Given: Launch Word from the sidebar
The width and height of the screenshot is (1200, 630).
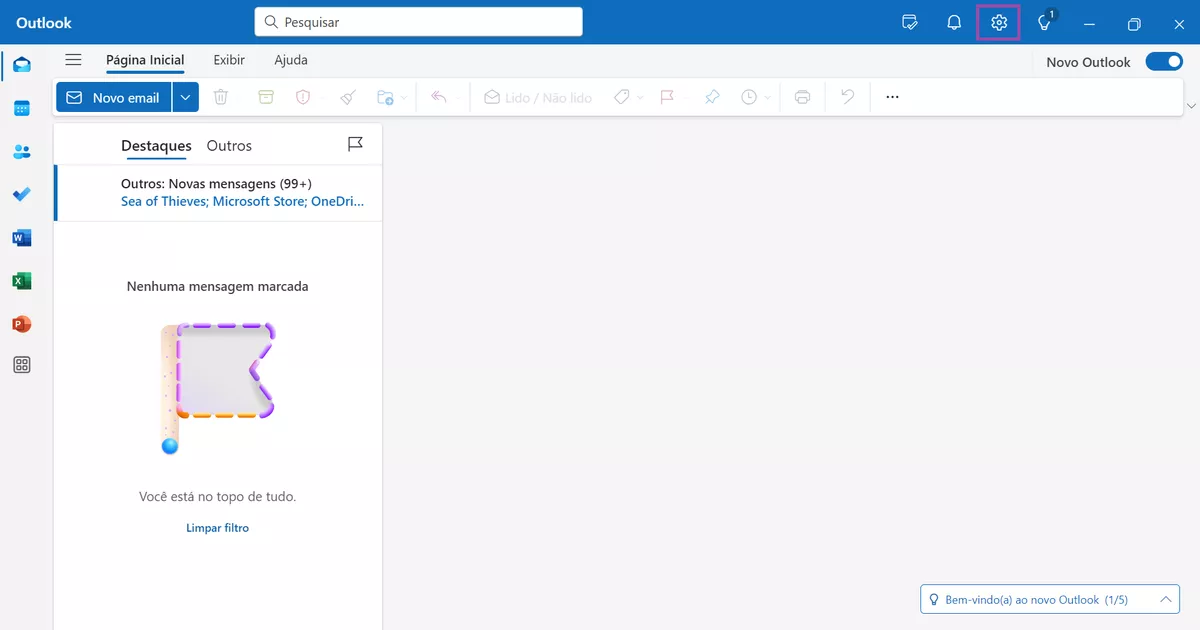Looking at the screenshot, I should tap(22, 237).
